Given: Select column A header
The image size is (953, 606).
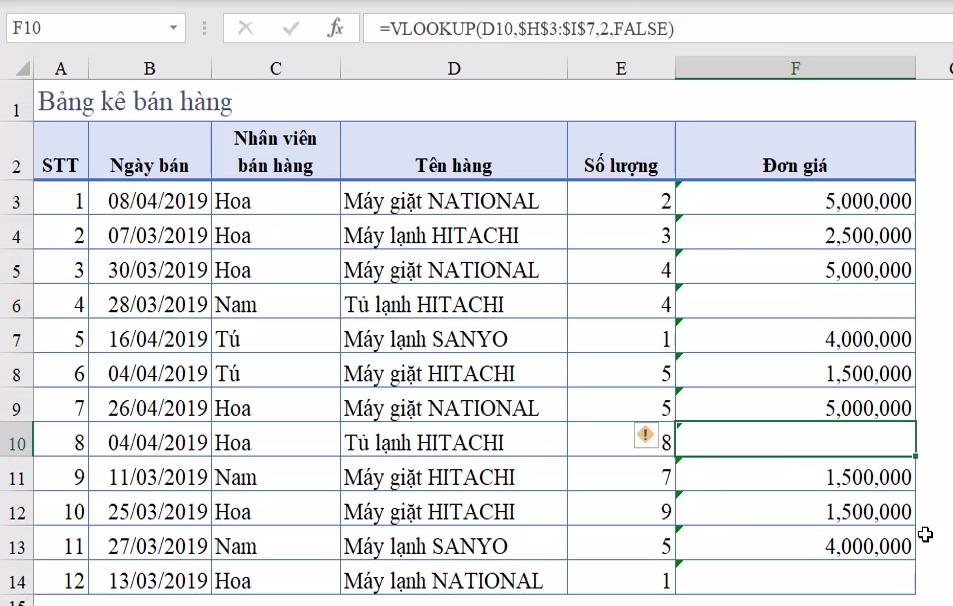Looking at the screenshot, I should click(x=60, y=69).
